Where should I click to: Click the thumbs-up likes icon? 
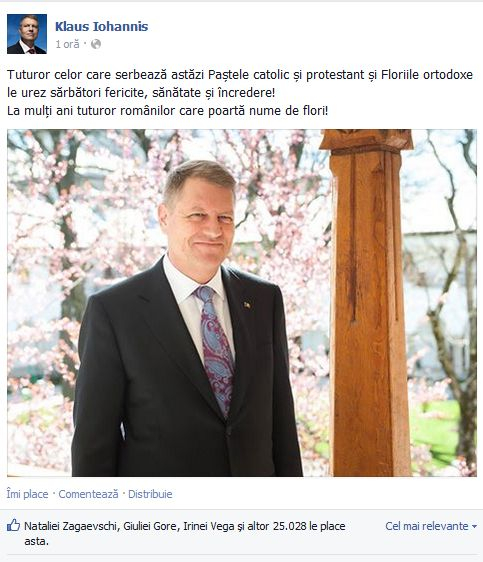[x=14, y=525]
